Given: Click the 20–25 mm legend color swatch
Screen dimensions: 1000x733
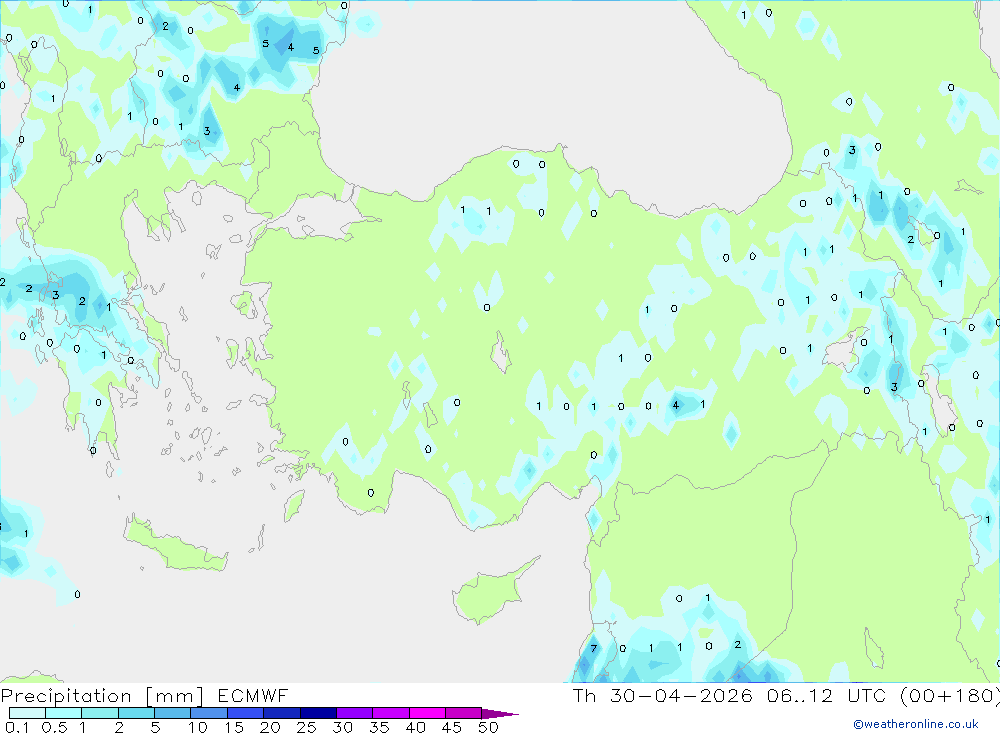Looking at the screenshot, I should coord(282,713).
